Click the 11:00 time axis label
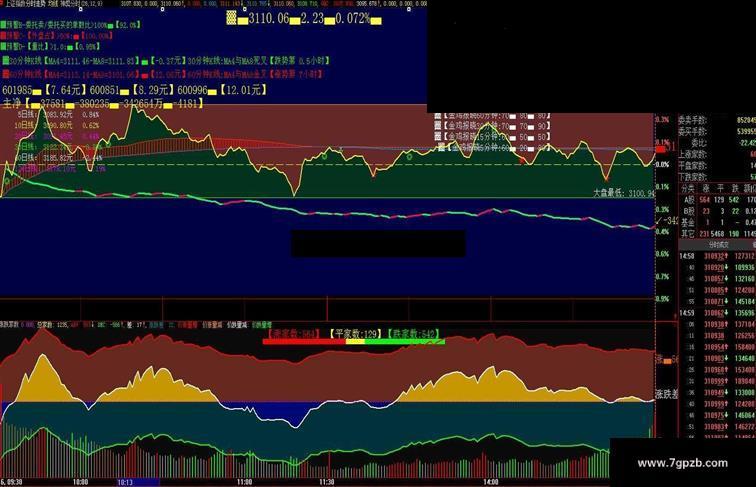Viewport: 756px width, 487px height. click(244, 482)
